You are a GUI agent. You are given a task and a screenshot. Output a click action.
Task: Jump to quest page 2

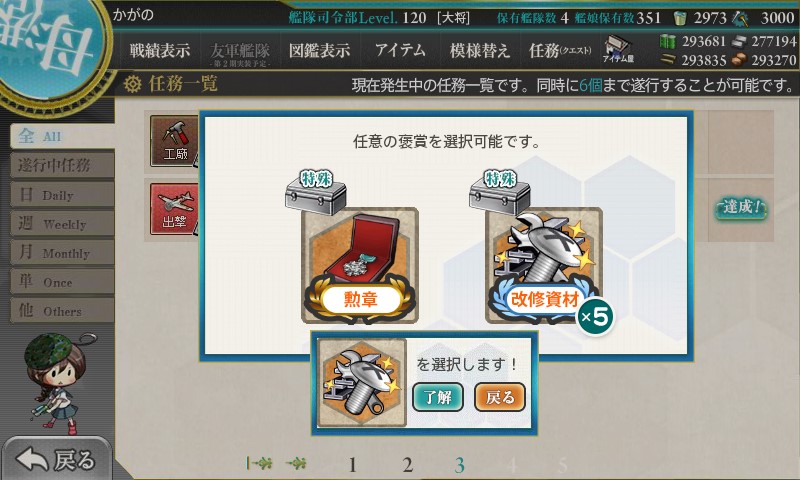pos(407,465)
